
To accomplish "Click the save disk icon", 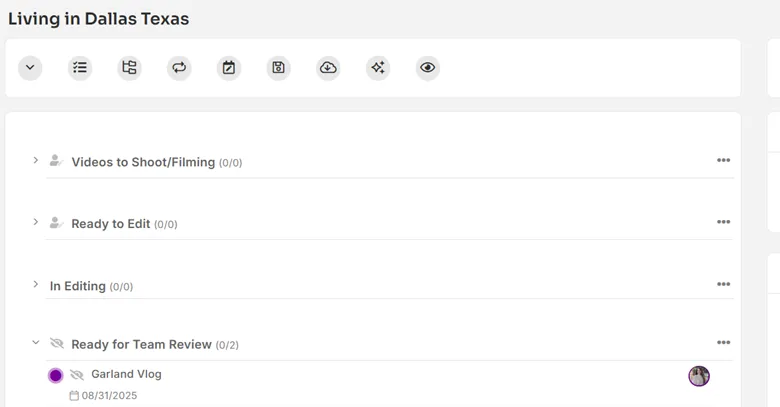I will (279, 68).
